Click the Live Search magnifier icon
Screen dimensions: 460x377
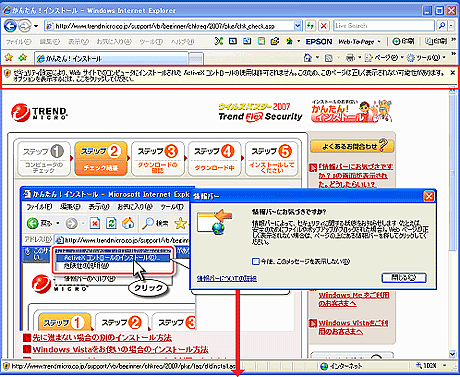442,26
